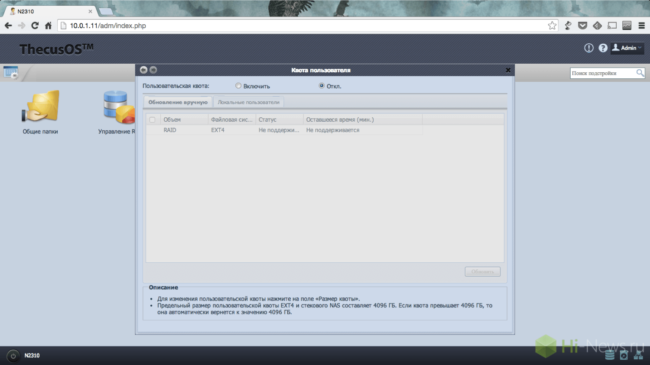Click the evernote-style extension icon next to star
The width and height of the screenshot is (650, 365).
pos(568,26)
